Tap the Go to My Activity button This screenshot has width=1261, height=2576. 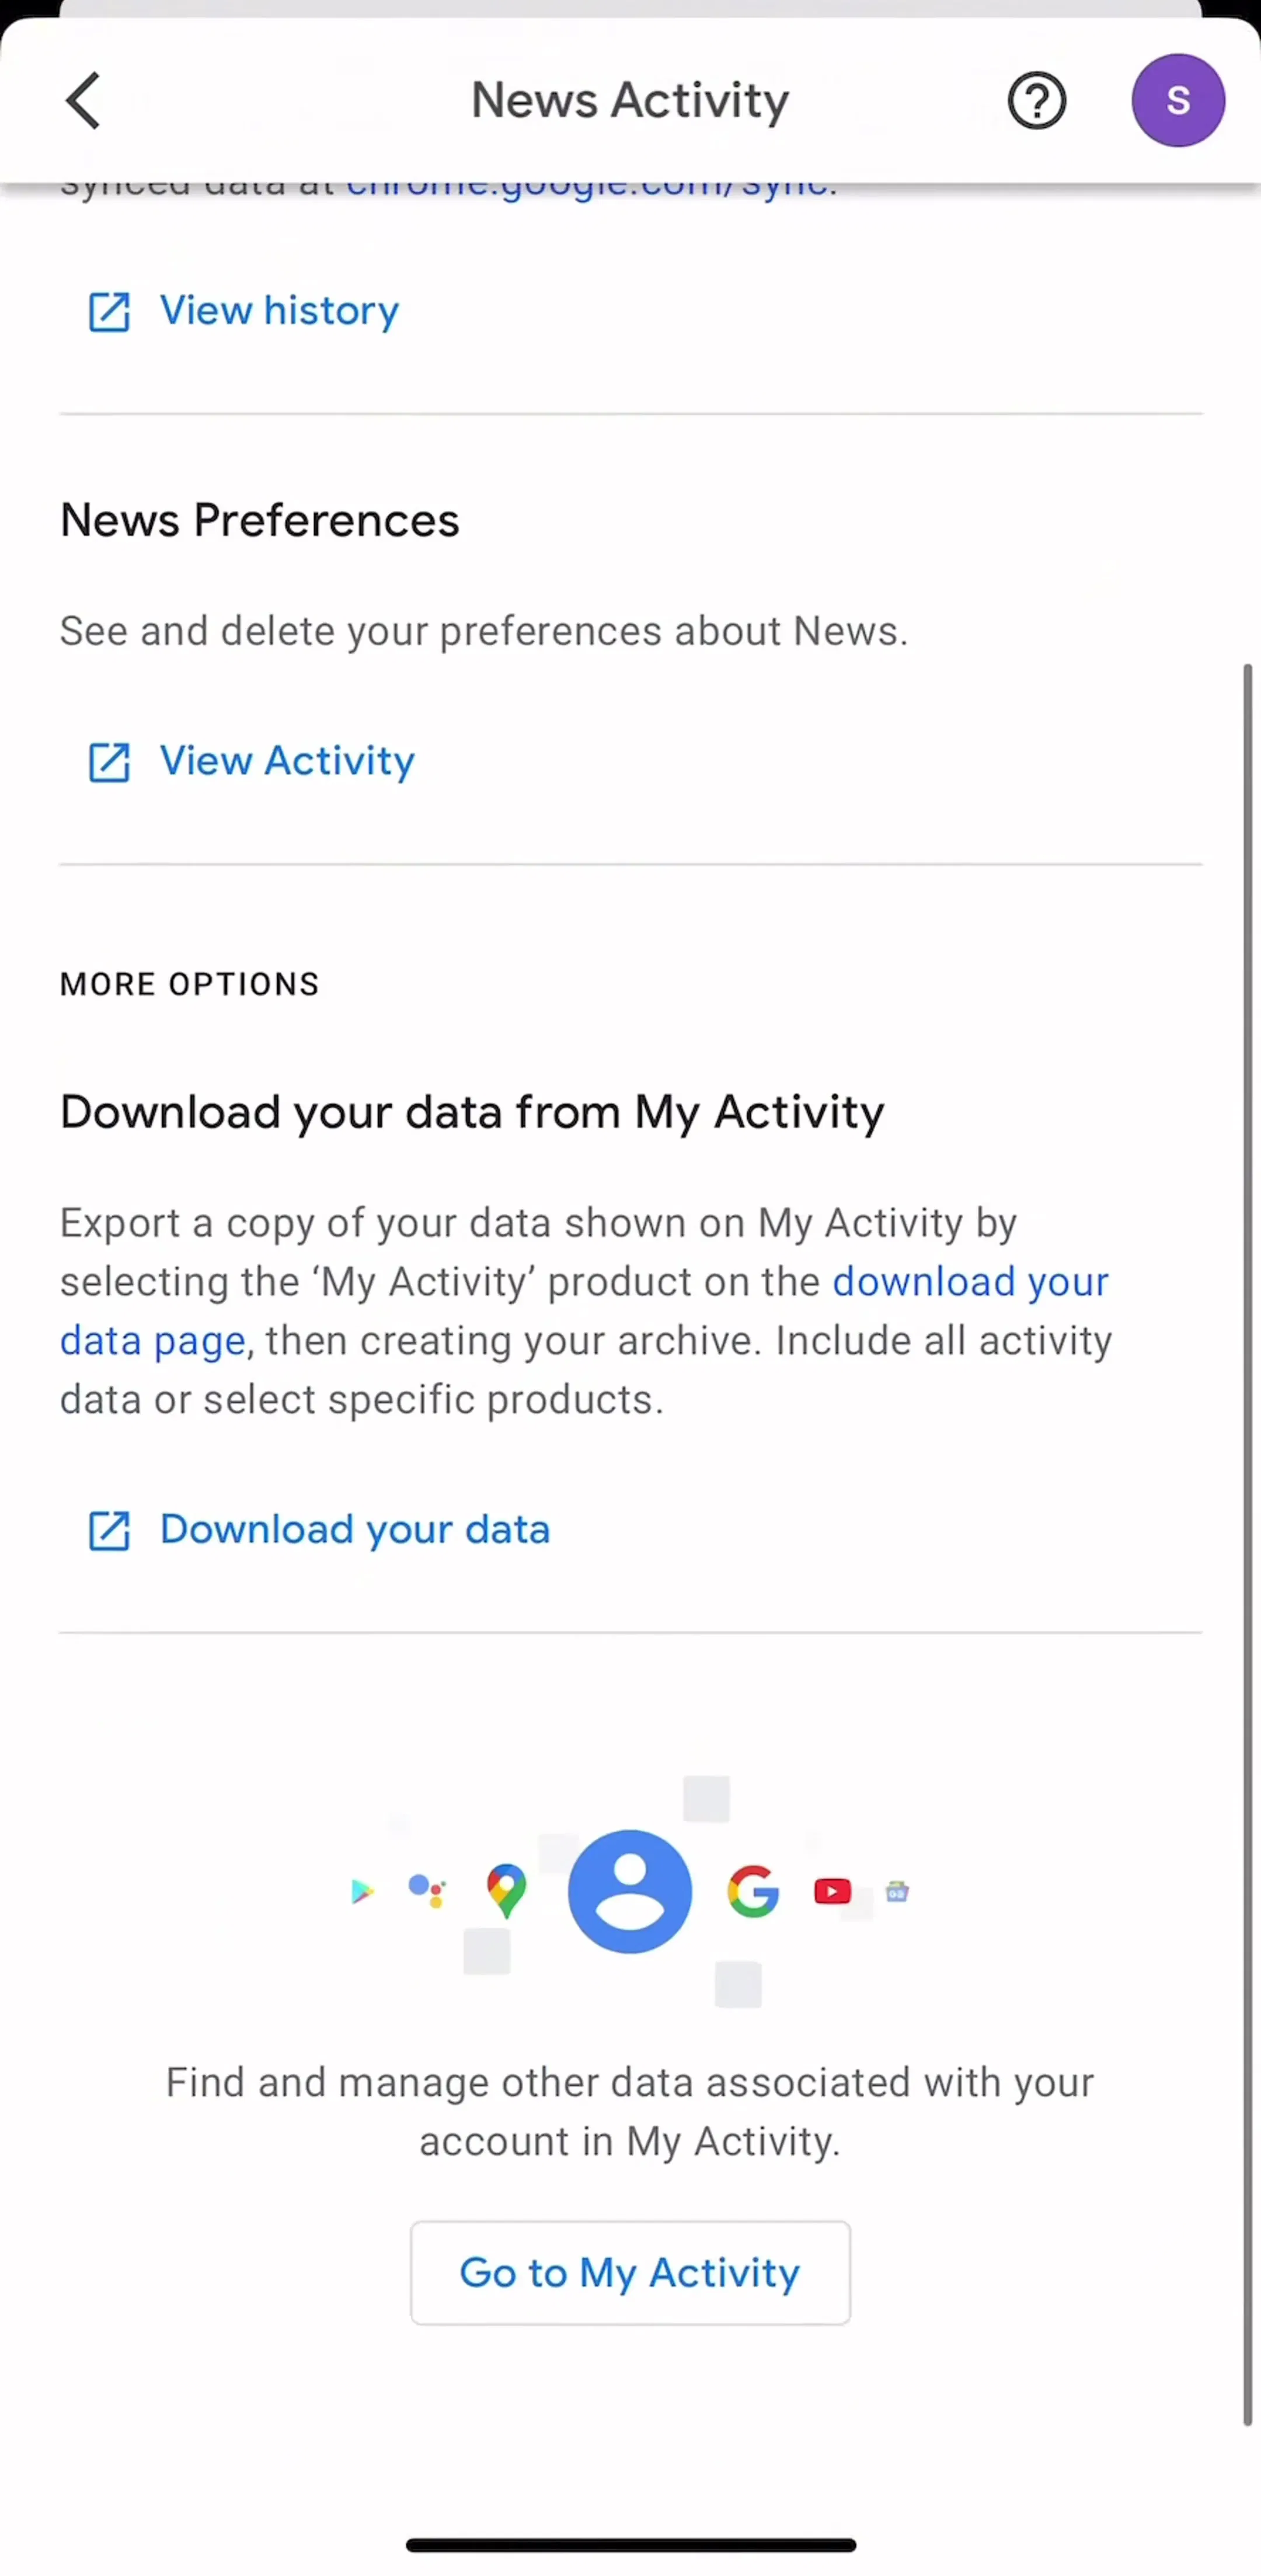point(630,2273)
